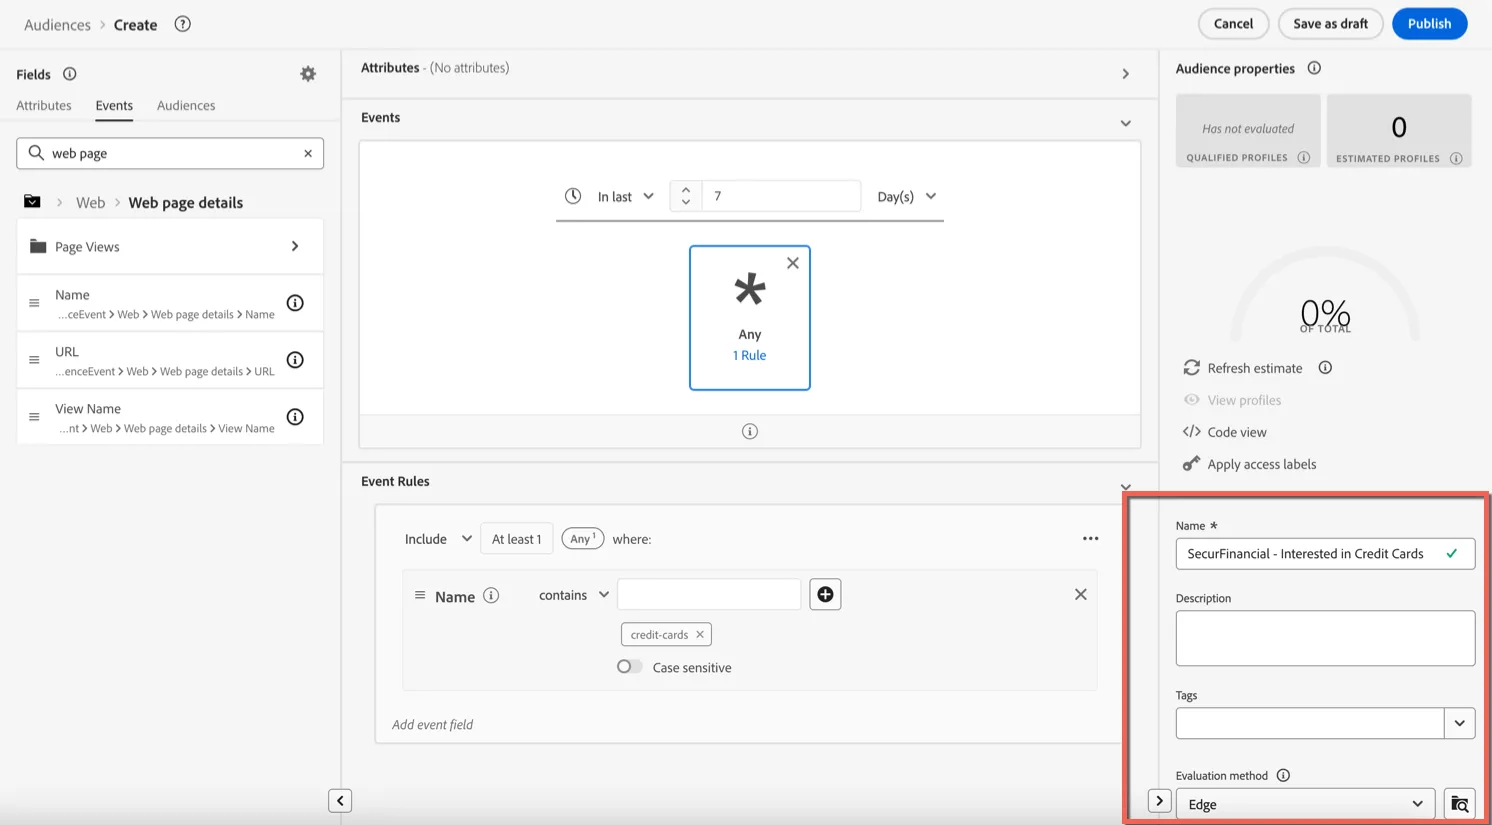
Task: Click the Description text area
Action: pyautogui.click(x=1325, y=638)
